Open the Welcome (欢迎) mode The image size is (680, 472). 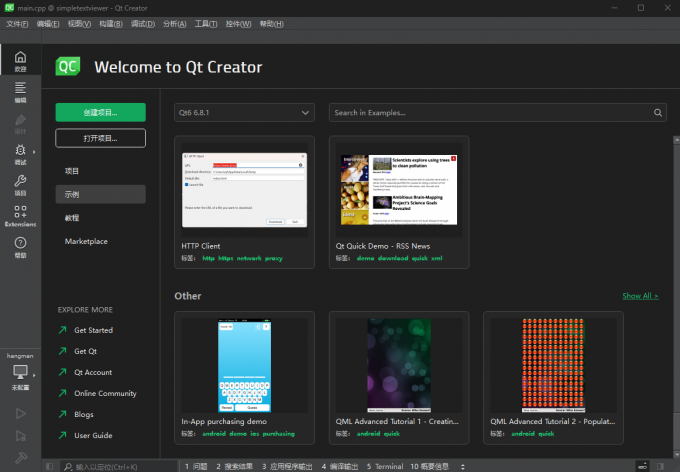(x=20, y=60)
